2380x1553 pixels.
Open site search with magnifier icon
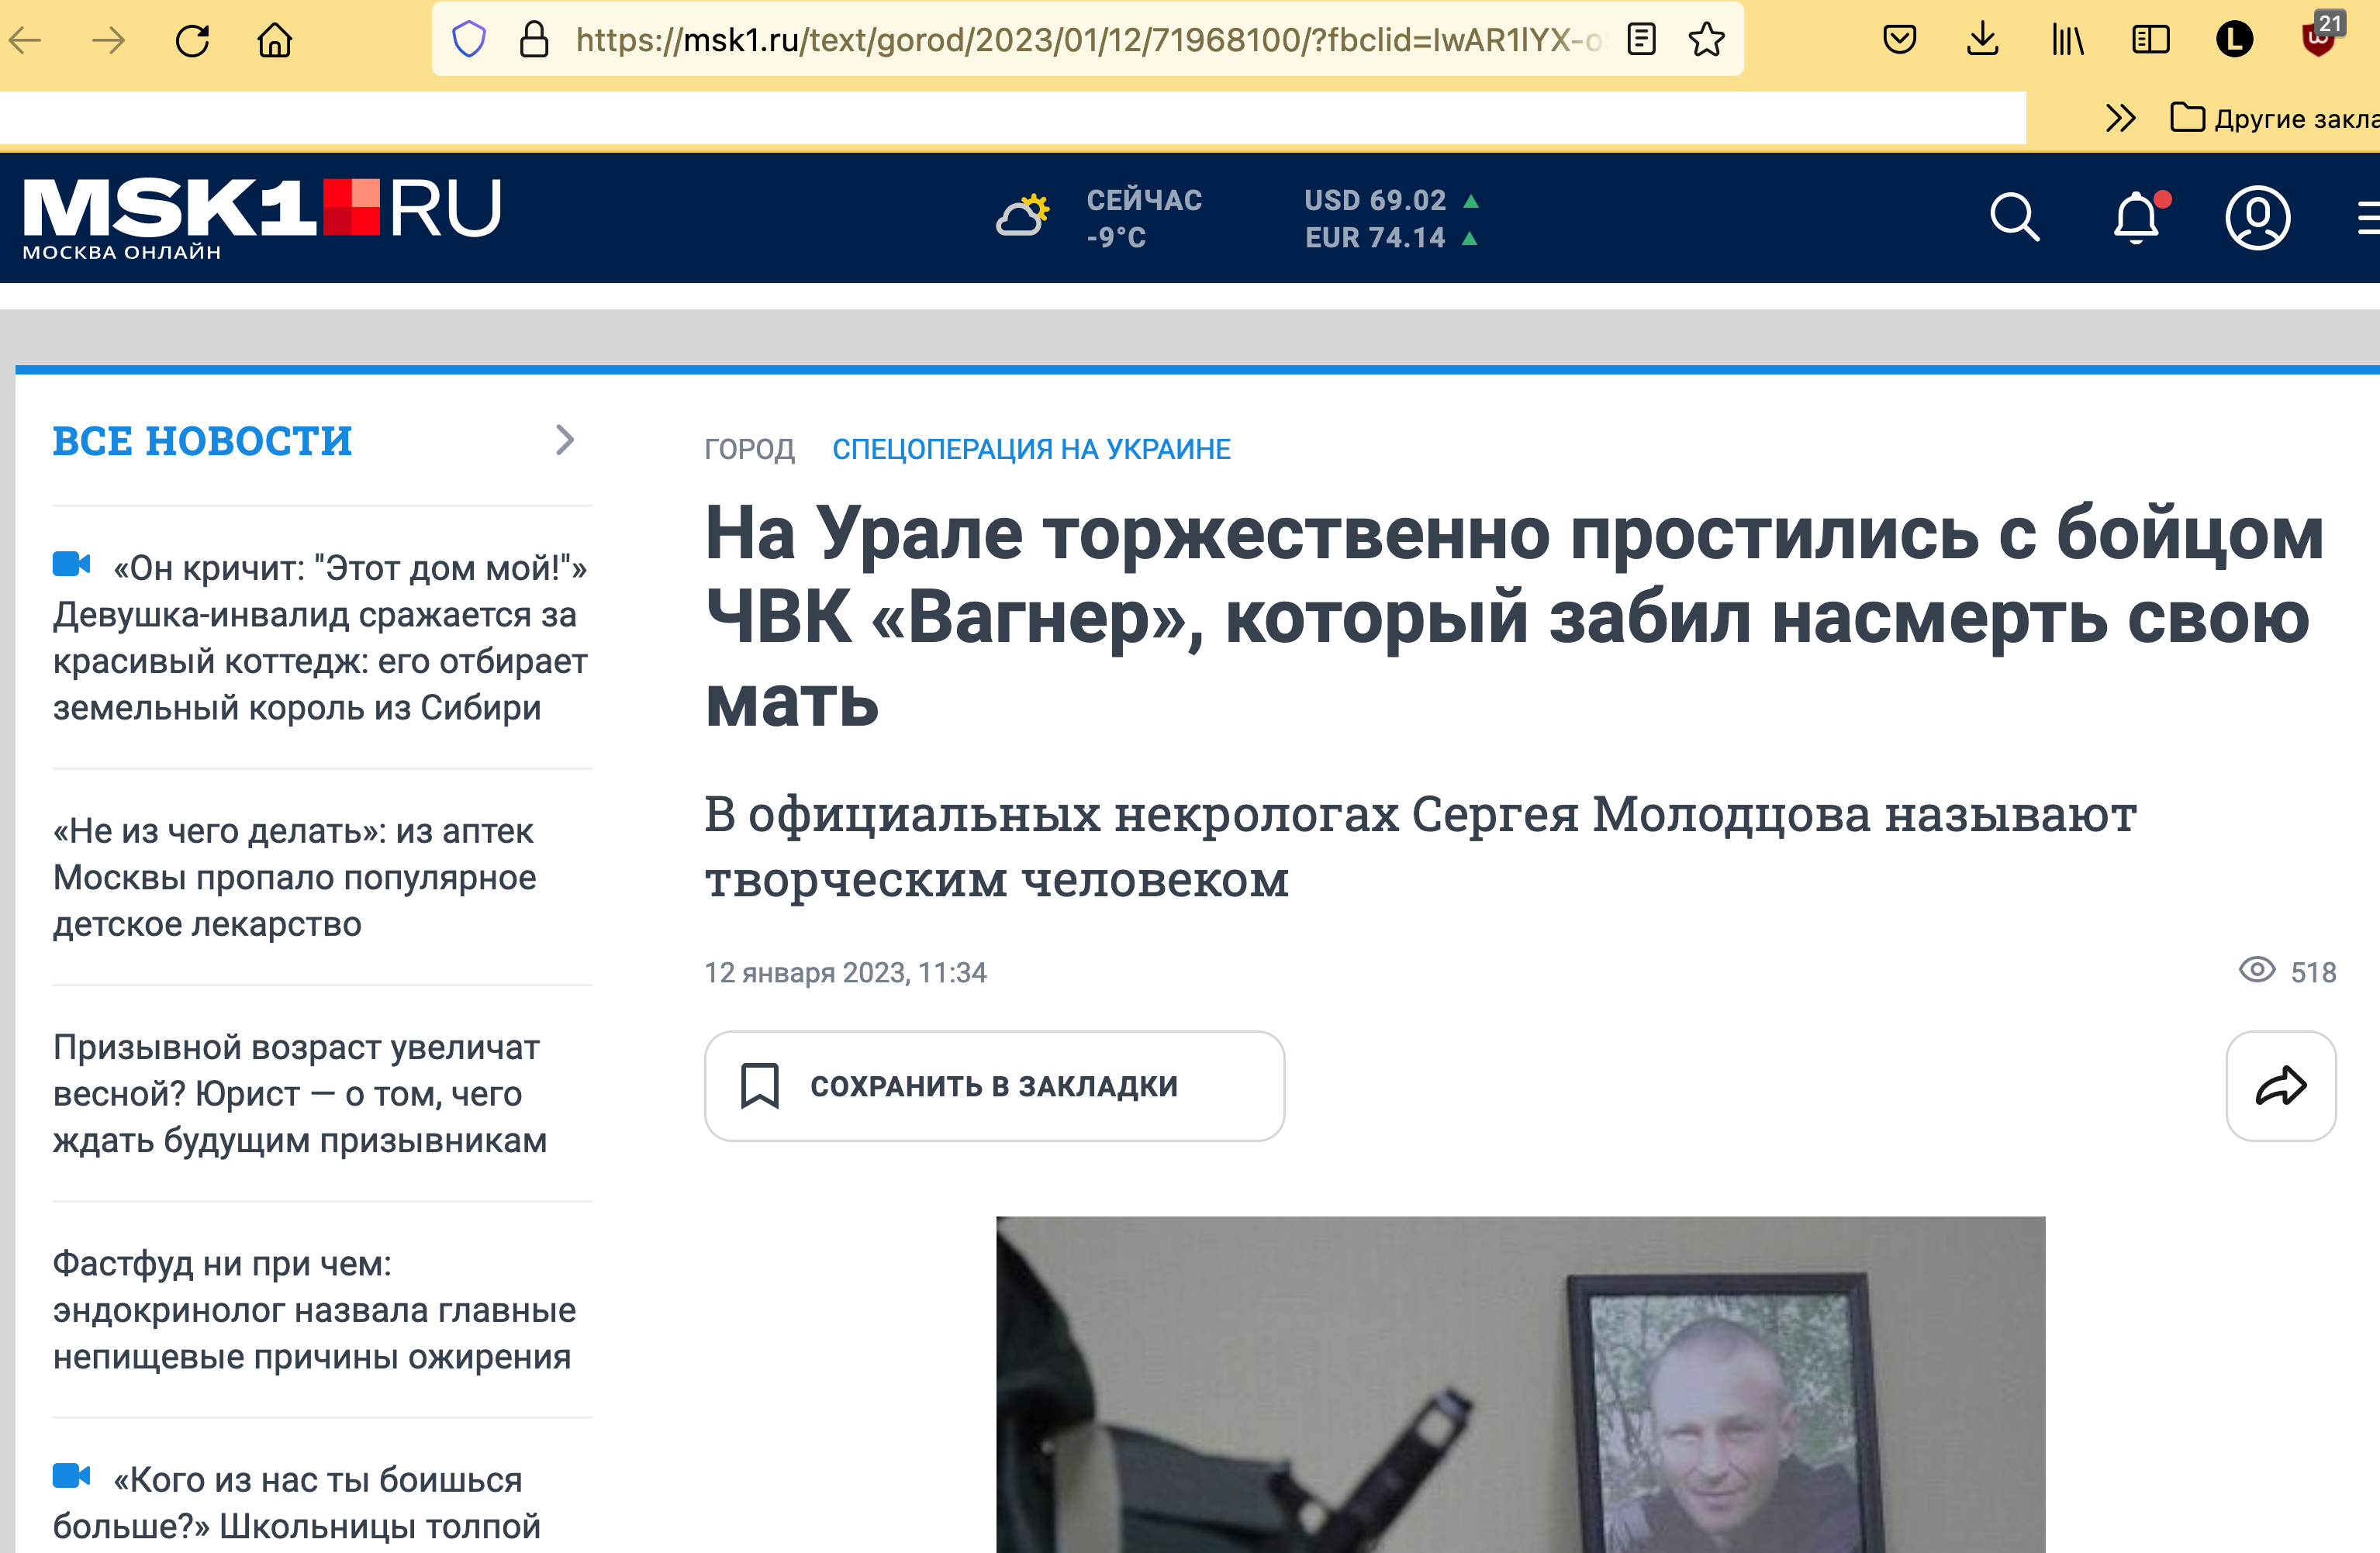coord(2014,217)
